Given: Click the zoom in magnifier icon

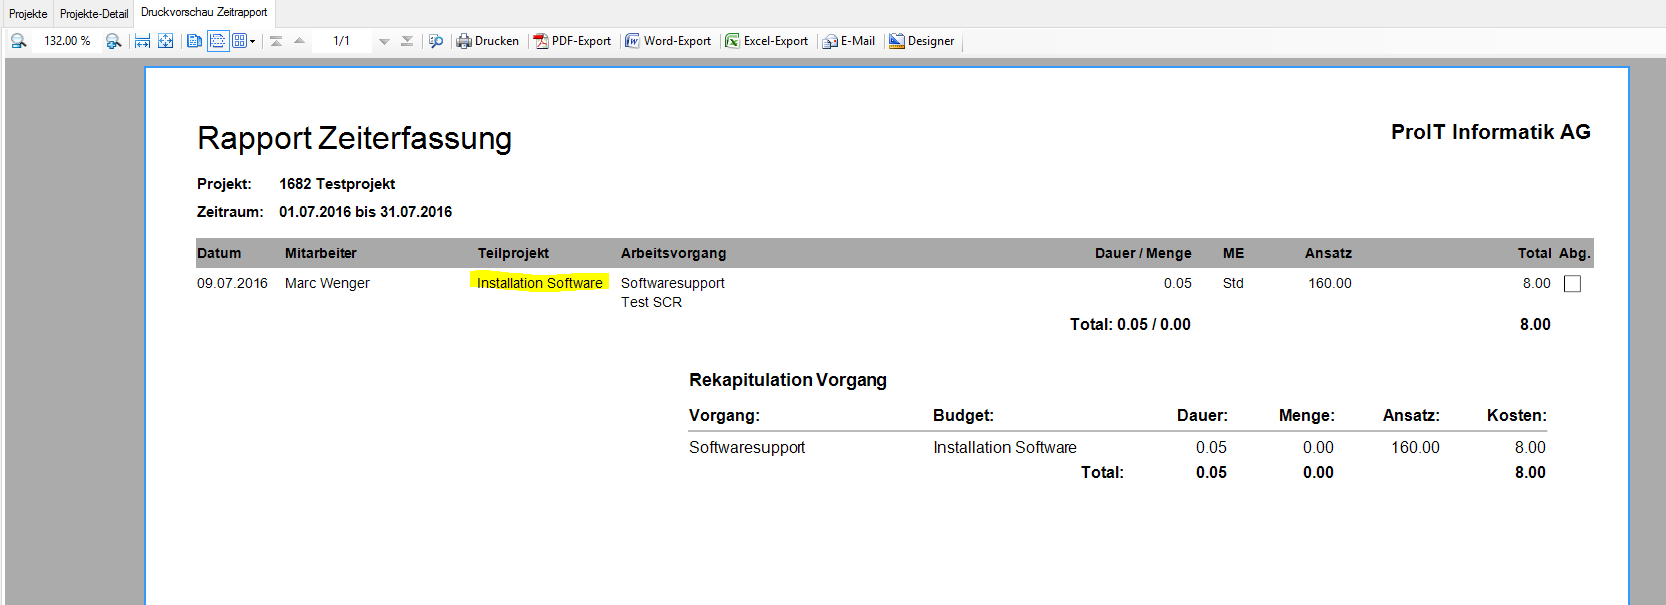Looking at the screenshot, I should [x=113, y=41].
